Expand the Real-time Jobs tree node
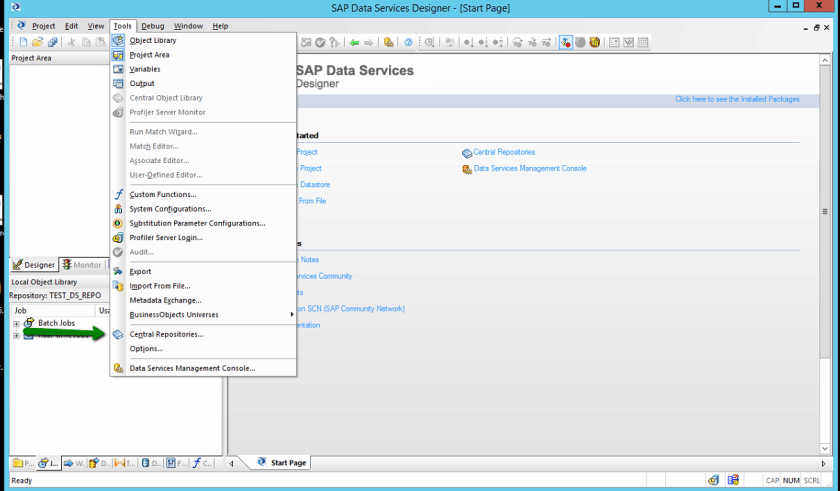 click(16, 336)
